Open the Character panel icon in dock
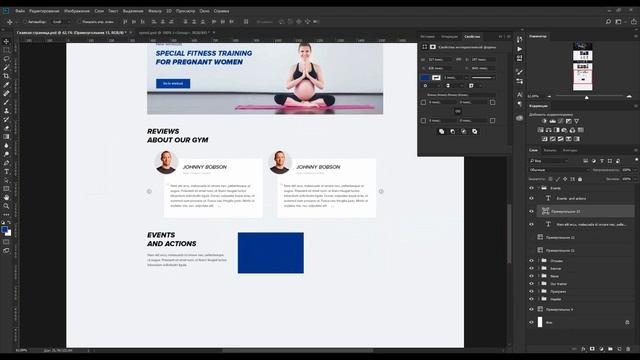The image size is (640, 360). click(519, 95)
